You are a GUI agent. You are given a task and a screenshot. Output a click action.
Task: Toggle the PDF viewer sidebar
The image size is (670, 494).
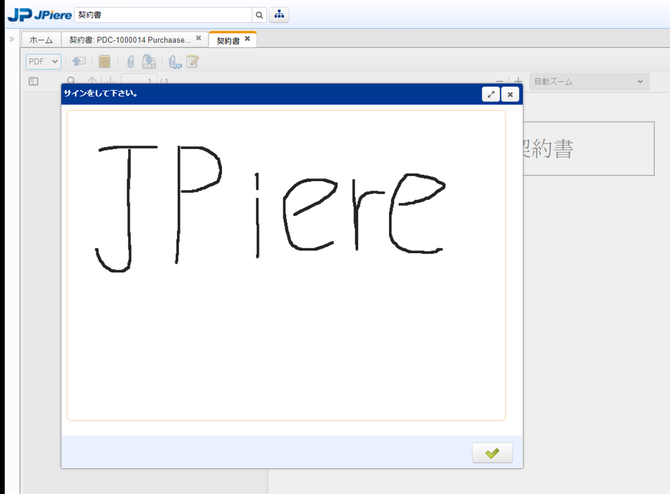(33, 81)
